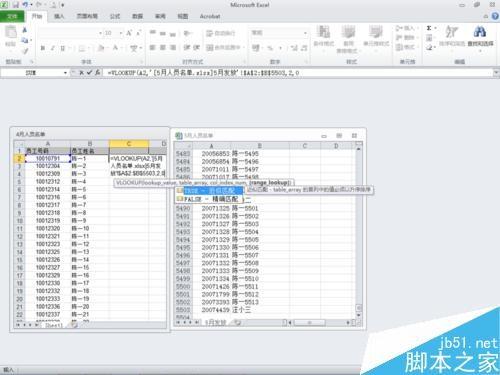Click the Align Text Right icon
This screenshot has width=500, height=375.
(173, 48)
